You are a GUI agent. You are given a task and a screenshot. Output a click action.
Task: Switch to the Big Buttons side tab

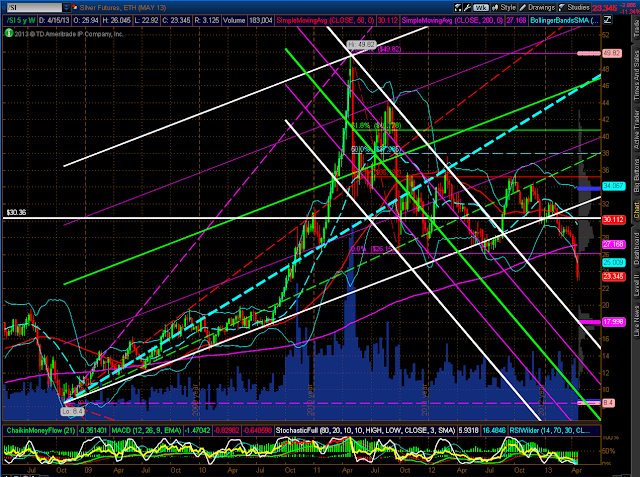tap(636, 175)
